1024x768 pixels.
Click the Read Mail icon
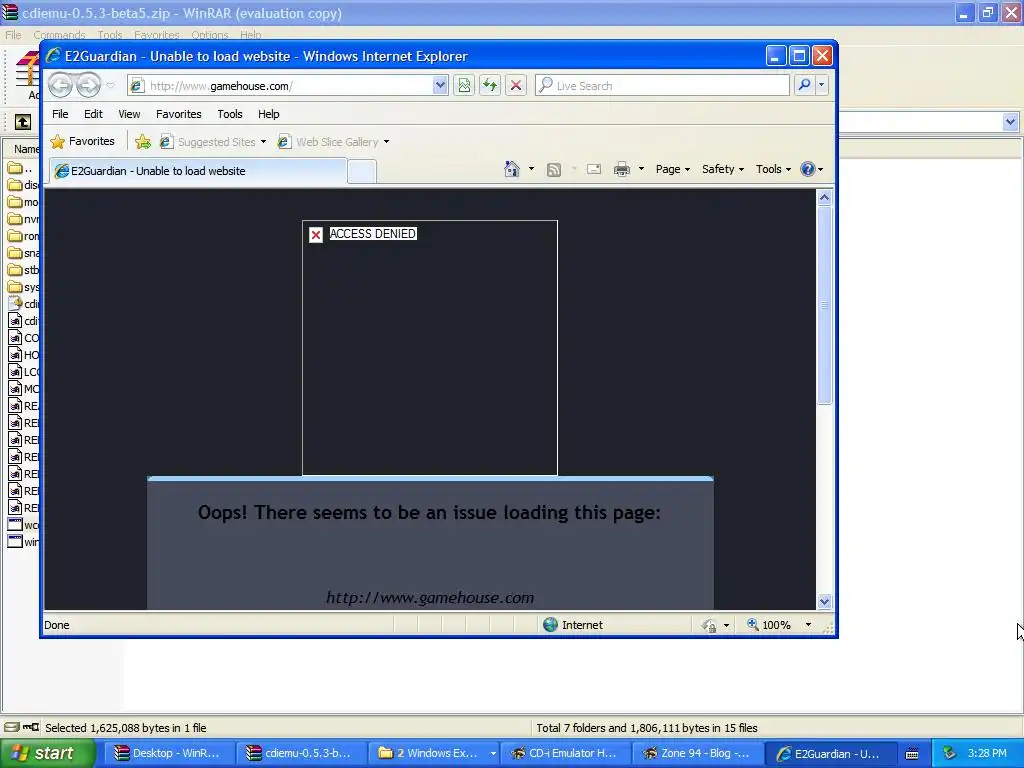pos(594,169)
